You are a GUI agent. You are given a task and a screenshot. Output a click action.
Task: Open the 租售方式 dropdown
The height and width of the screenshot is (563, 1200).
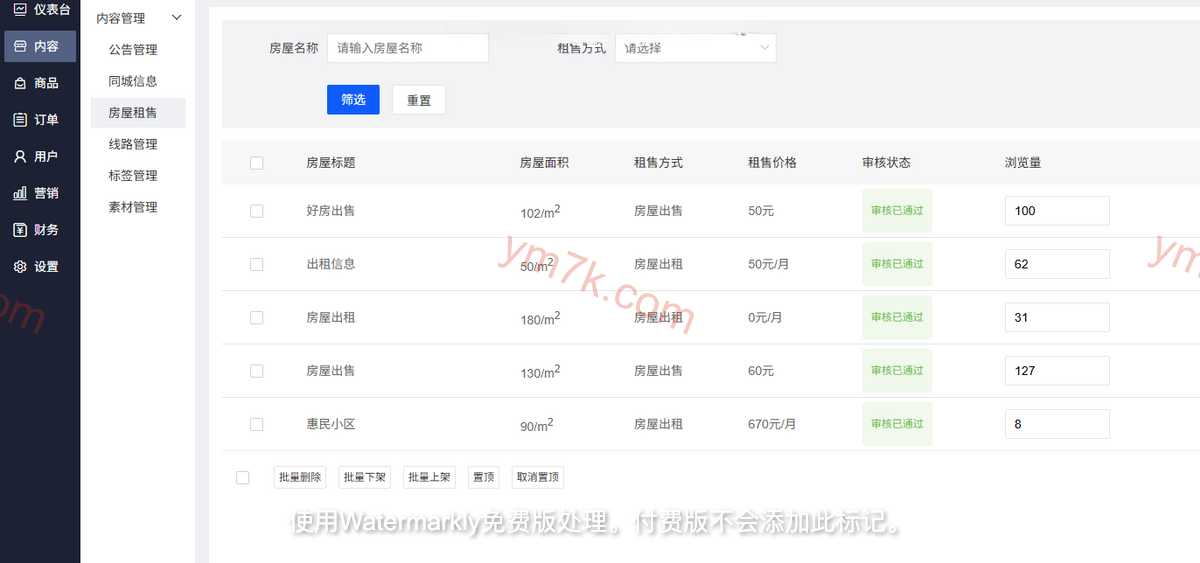pyautogui.click(x=695, y=48)
